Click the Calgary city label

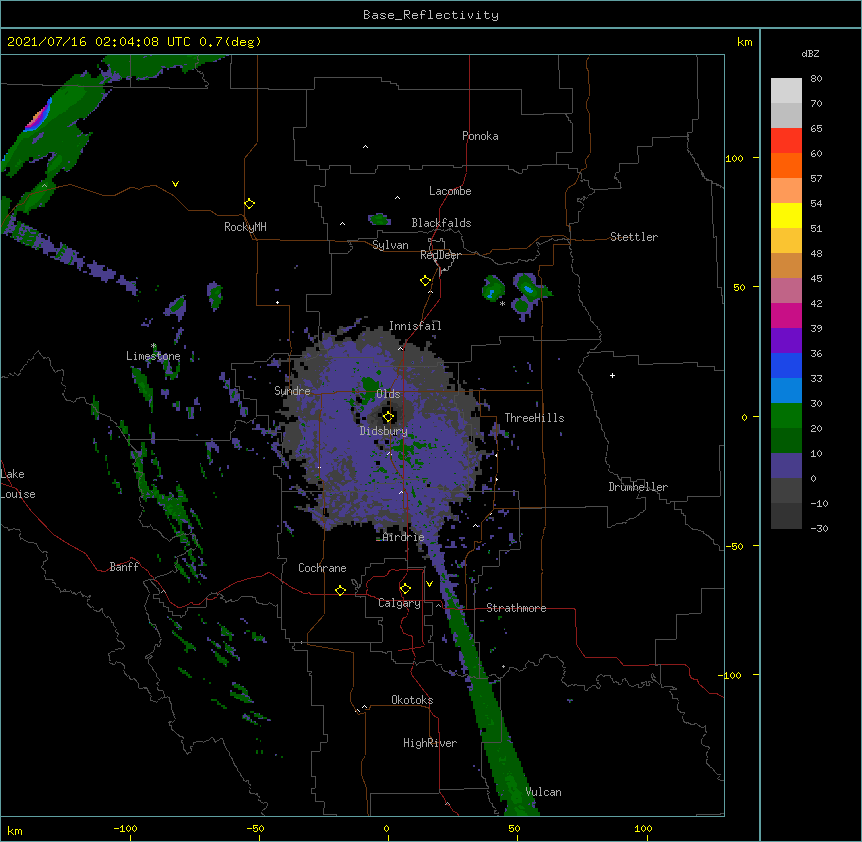pyautogui.click(x=399, y=603)
